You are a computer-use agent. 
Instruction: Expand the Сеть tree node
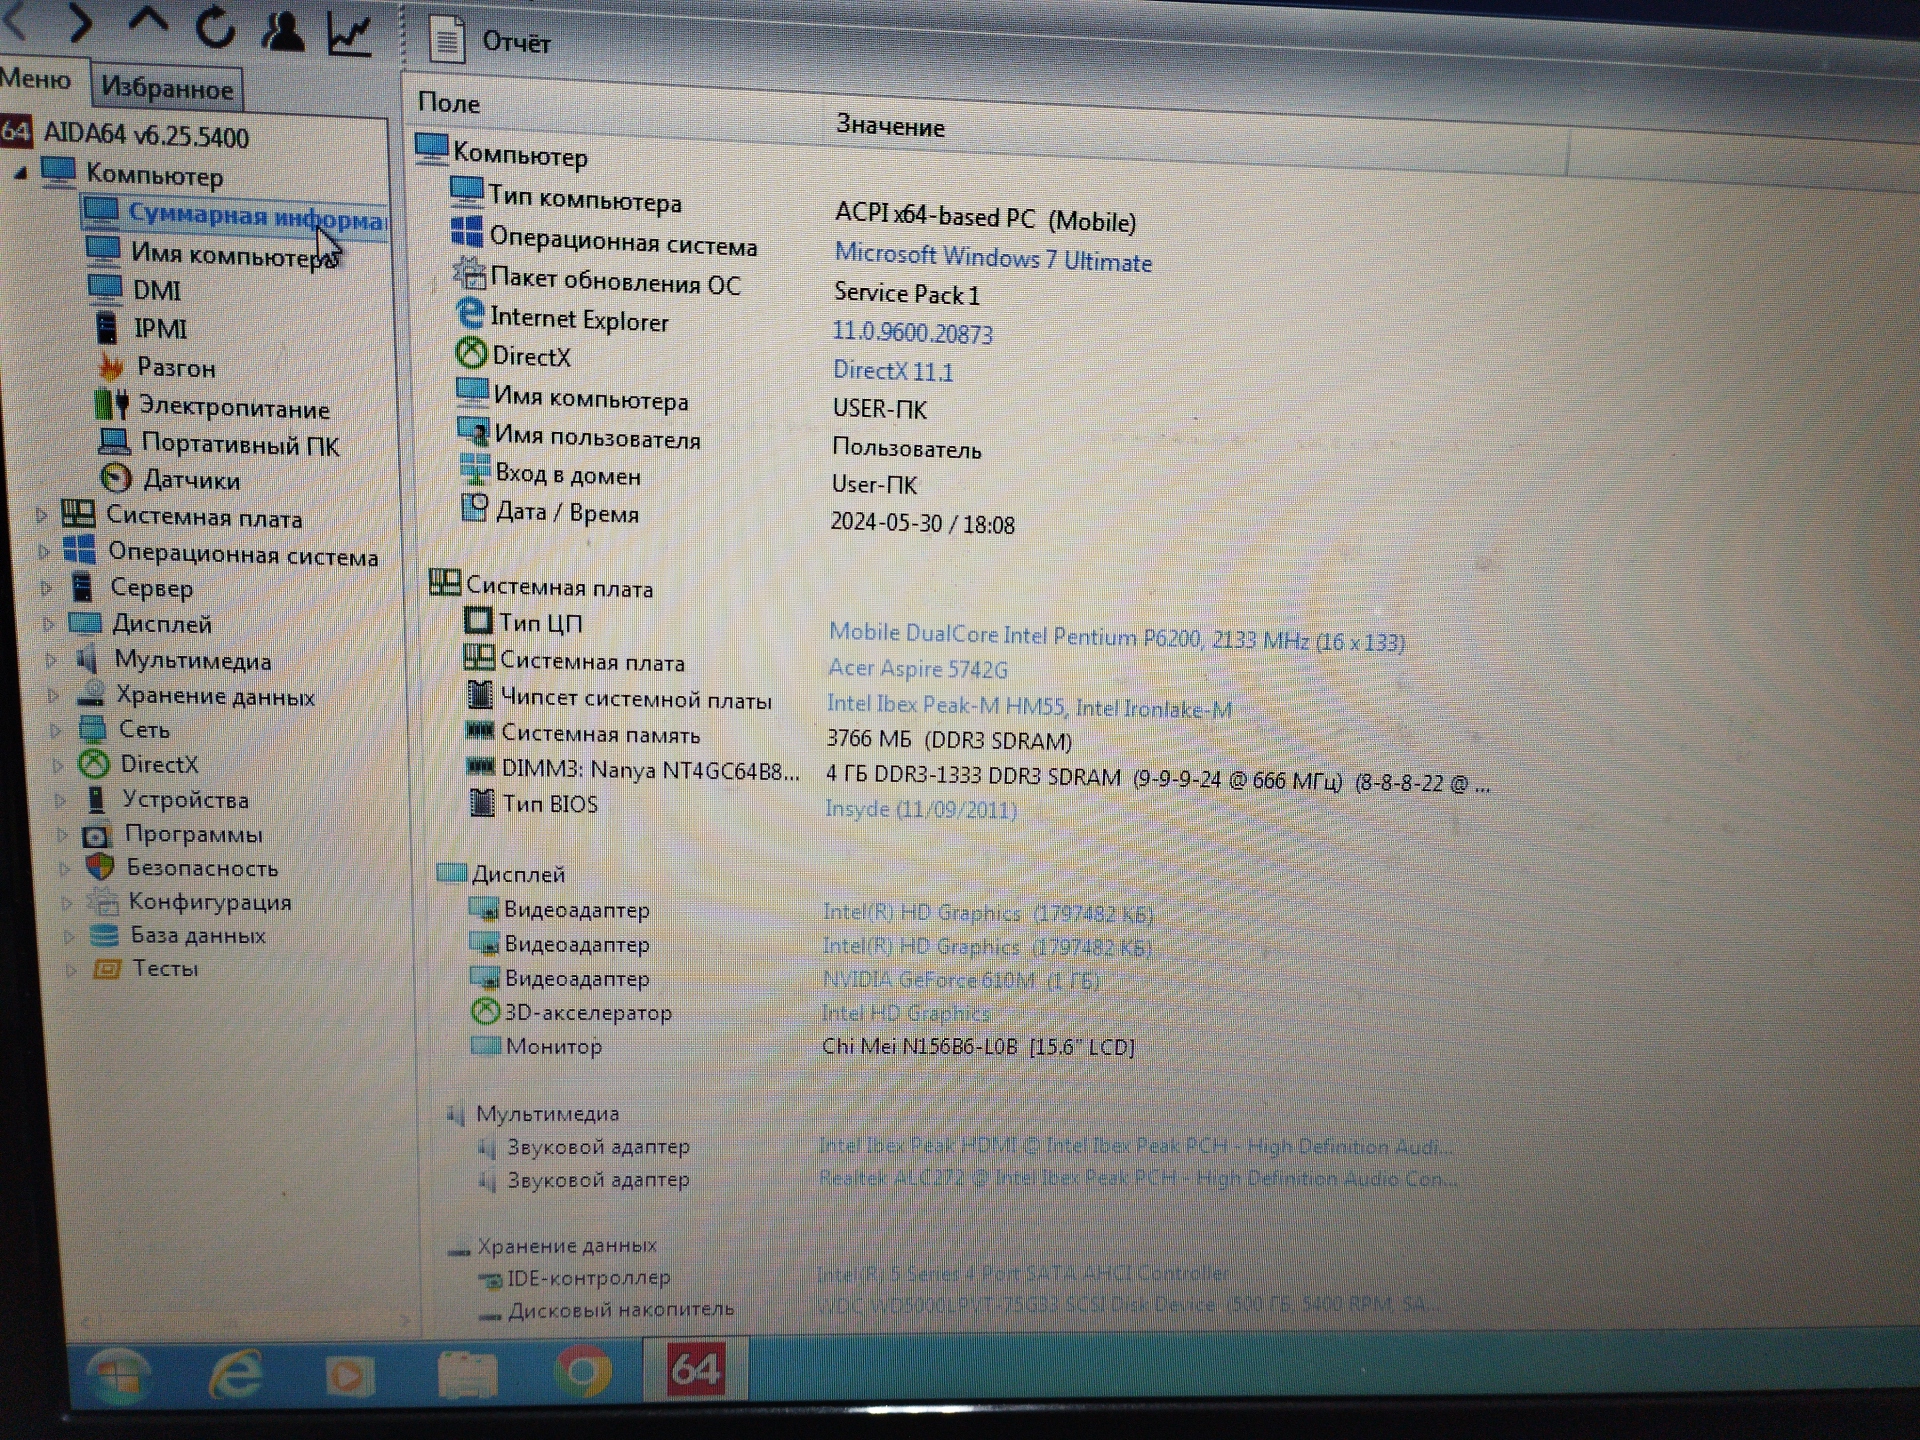pyautogui.click(x=56, y=731)
